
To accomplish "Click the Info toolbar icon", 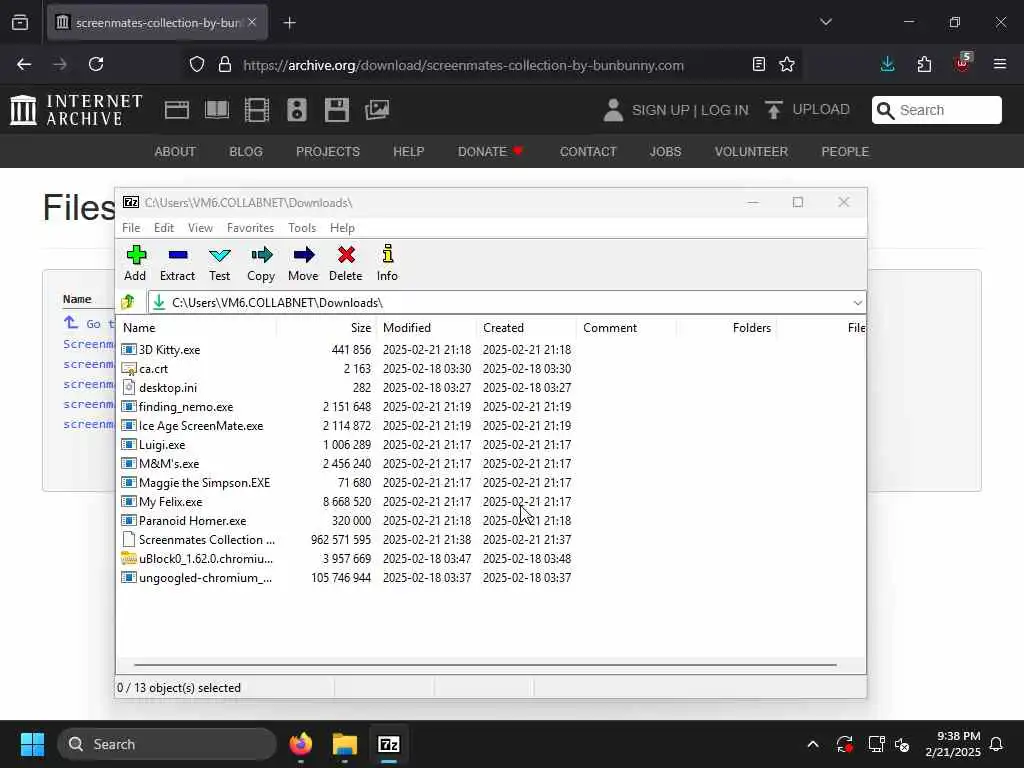I will point(387,263).
